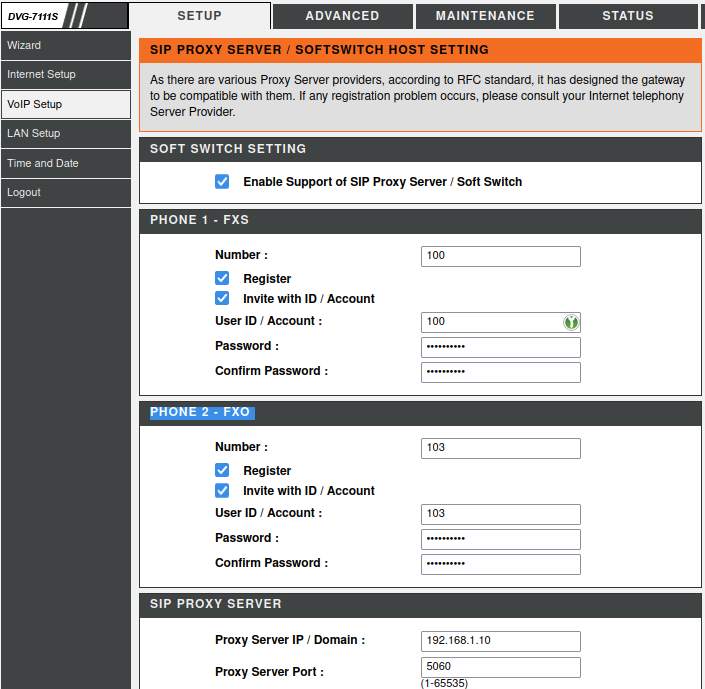Go to the Status tab
The image size is (705, 689).
(627, 16)
